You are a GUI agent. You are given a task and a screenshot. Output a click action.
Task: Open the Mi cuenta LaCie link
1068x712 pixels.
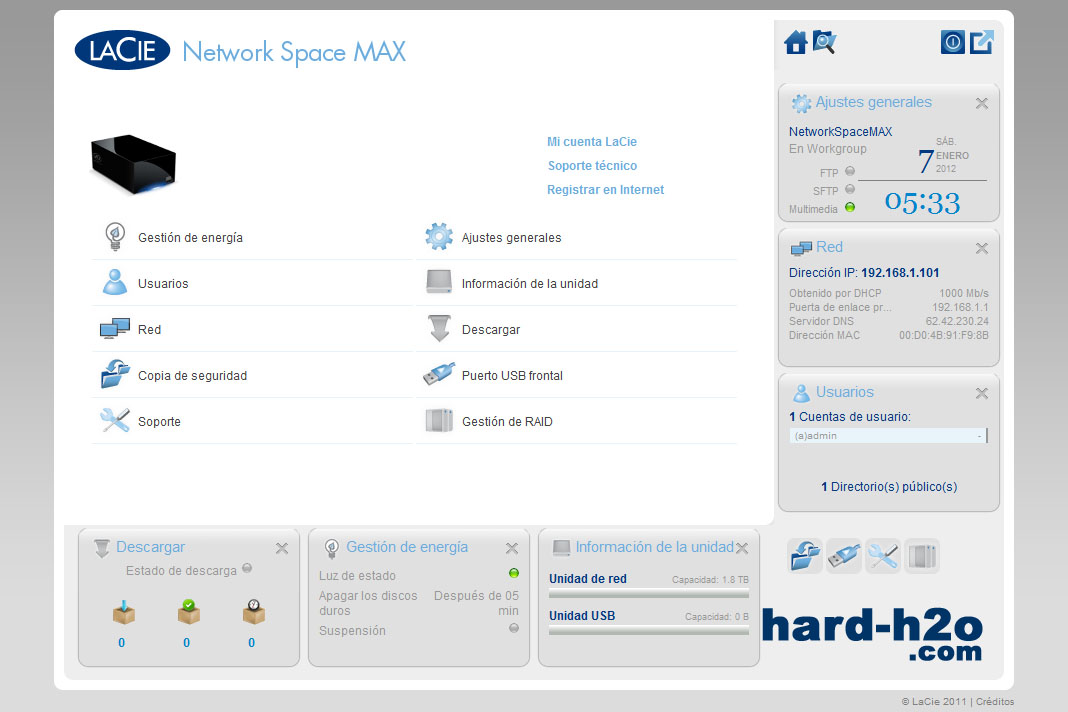pyautogui.click(x=592, y=142)
